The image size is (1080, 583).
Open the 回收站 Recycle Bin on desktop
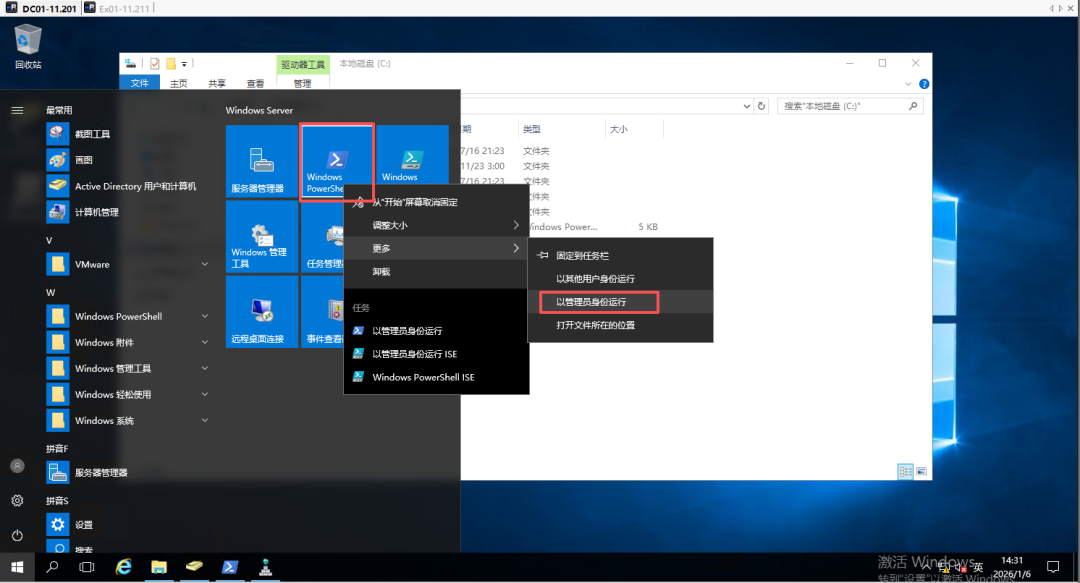tap(28, 46)
